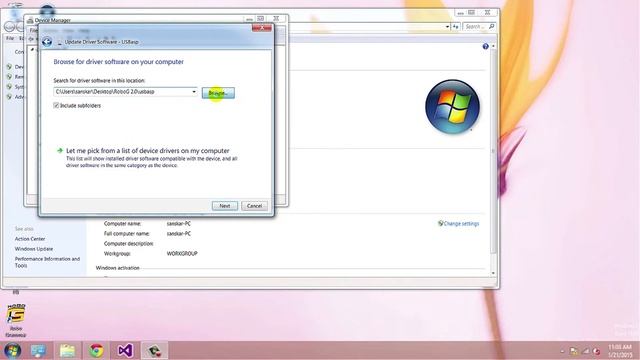Screen dimensions: 640x360
Task: Click the Computer description label
Action: point(129,244)
